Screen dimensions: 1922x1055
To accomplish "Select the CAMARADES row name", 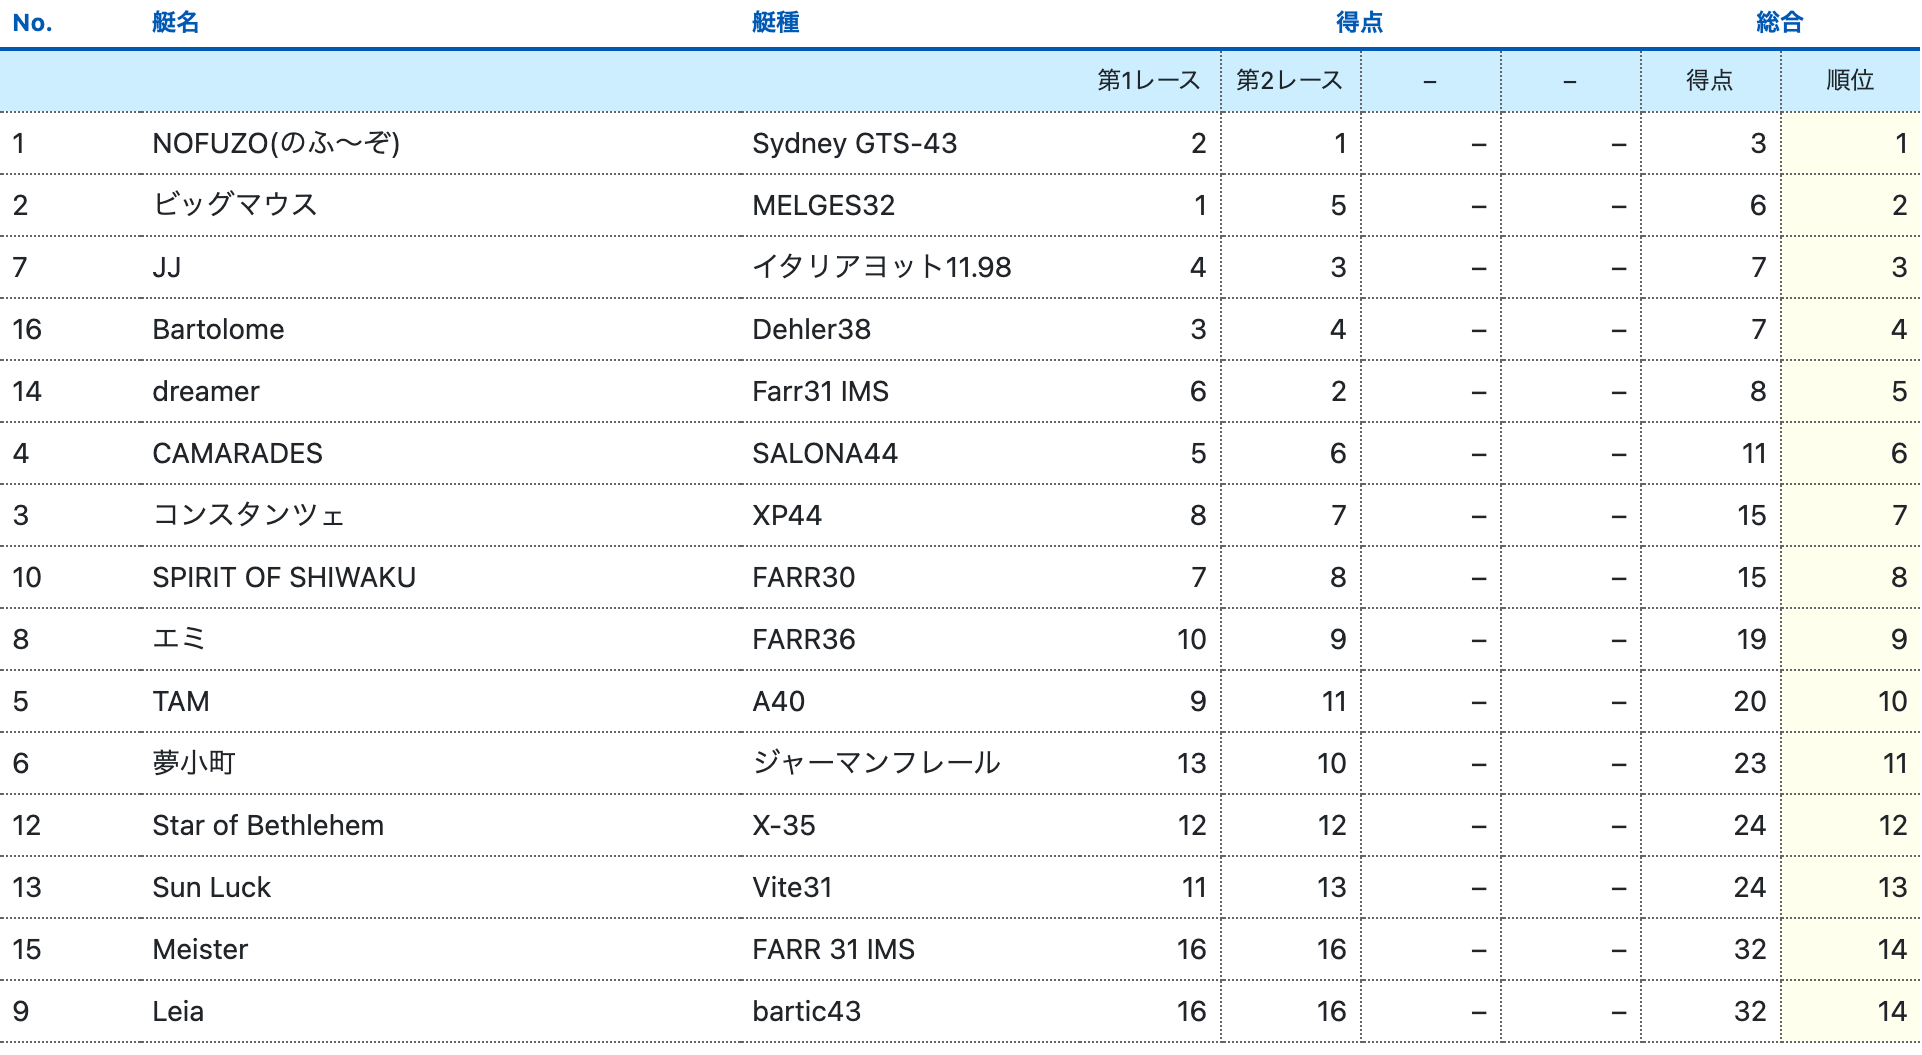I will [x=237, y=453].
